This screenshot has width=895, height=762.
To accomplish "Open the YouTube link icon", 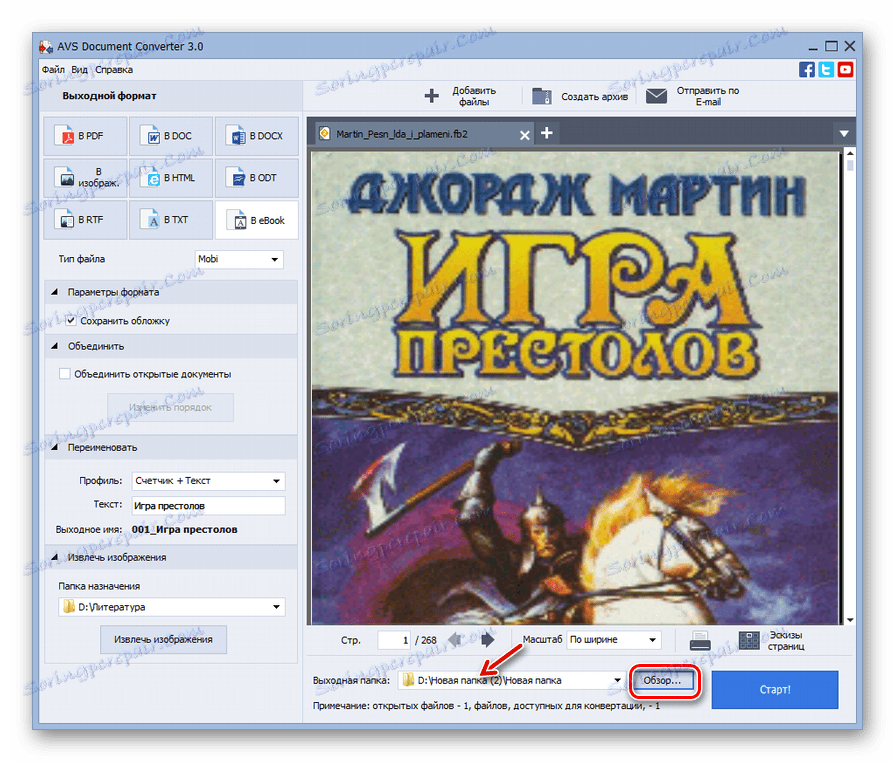I will click(845, 70).
